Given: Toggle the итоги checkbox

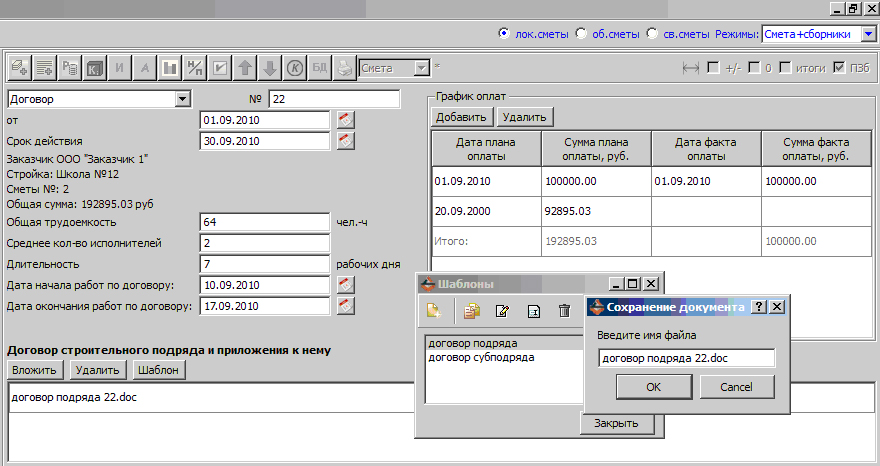Looking at the screenshot, I should pos(786,68).
